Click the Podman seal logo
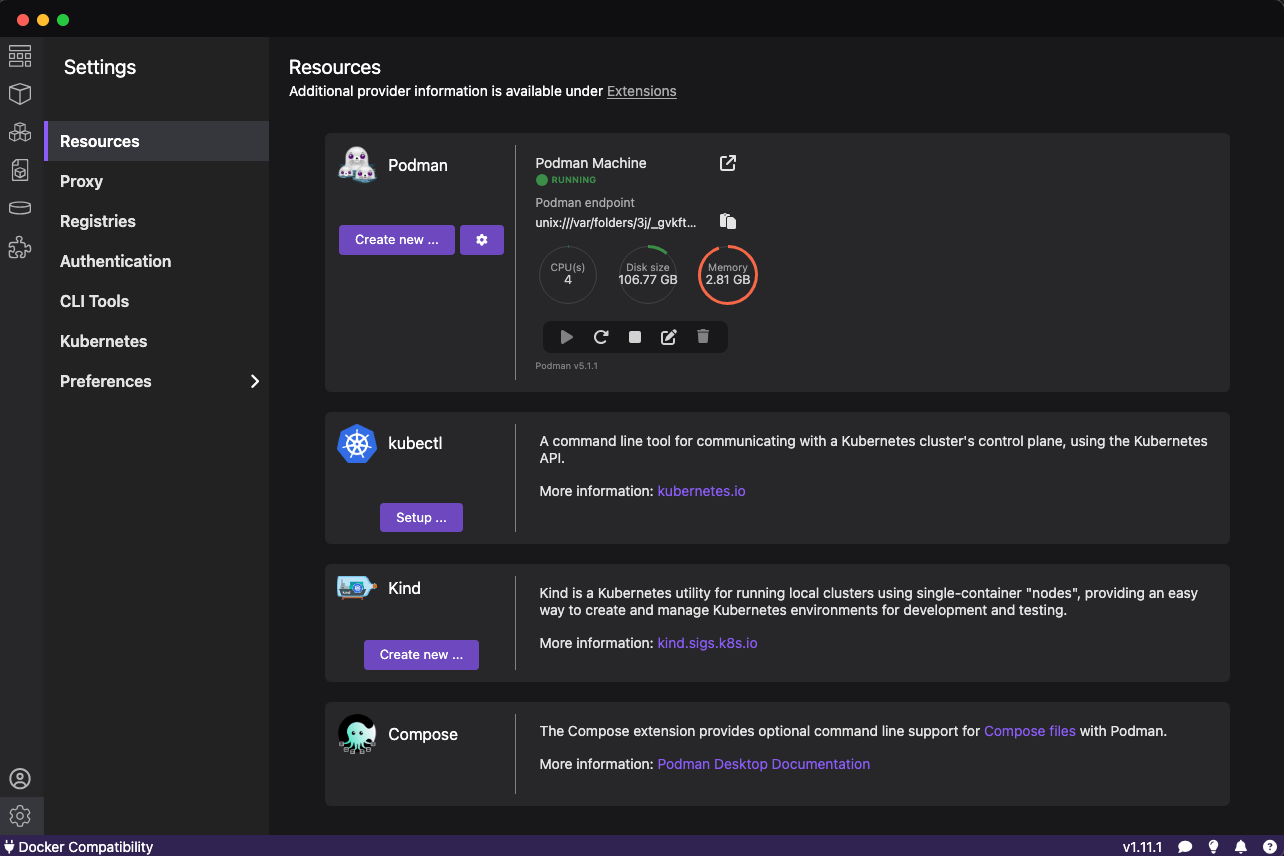1284x856 pixels. click(357, 165)
